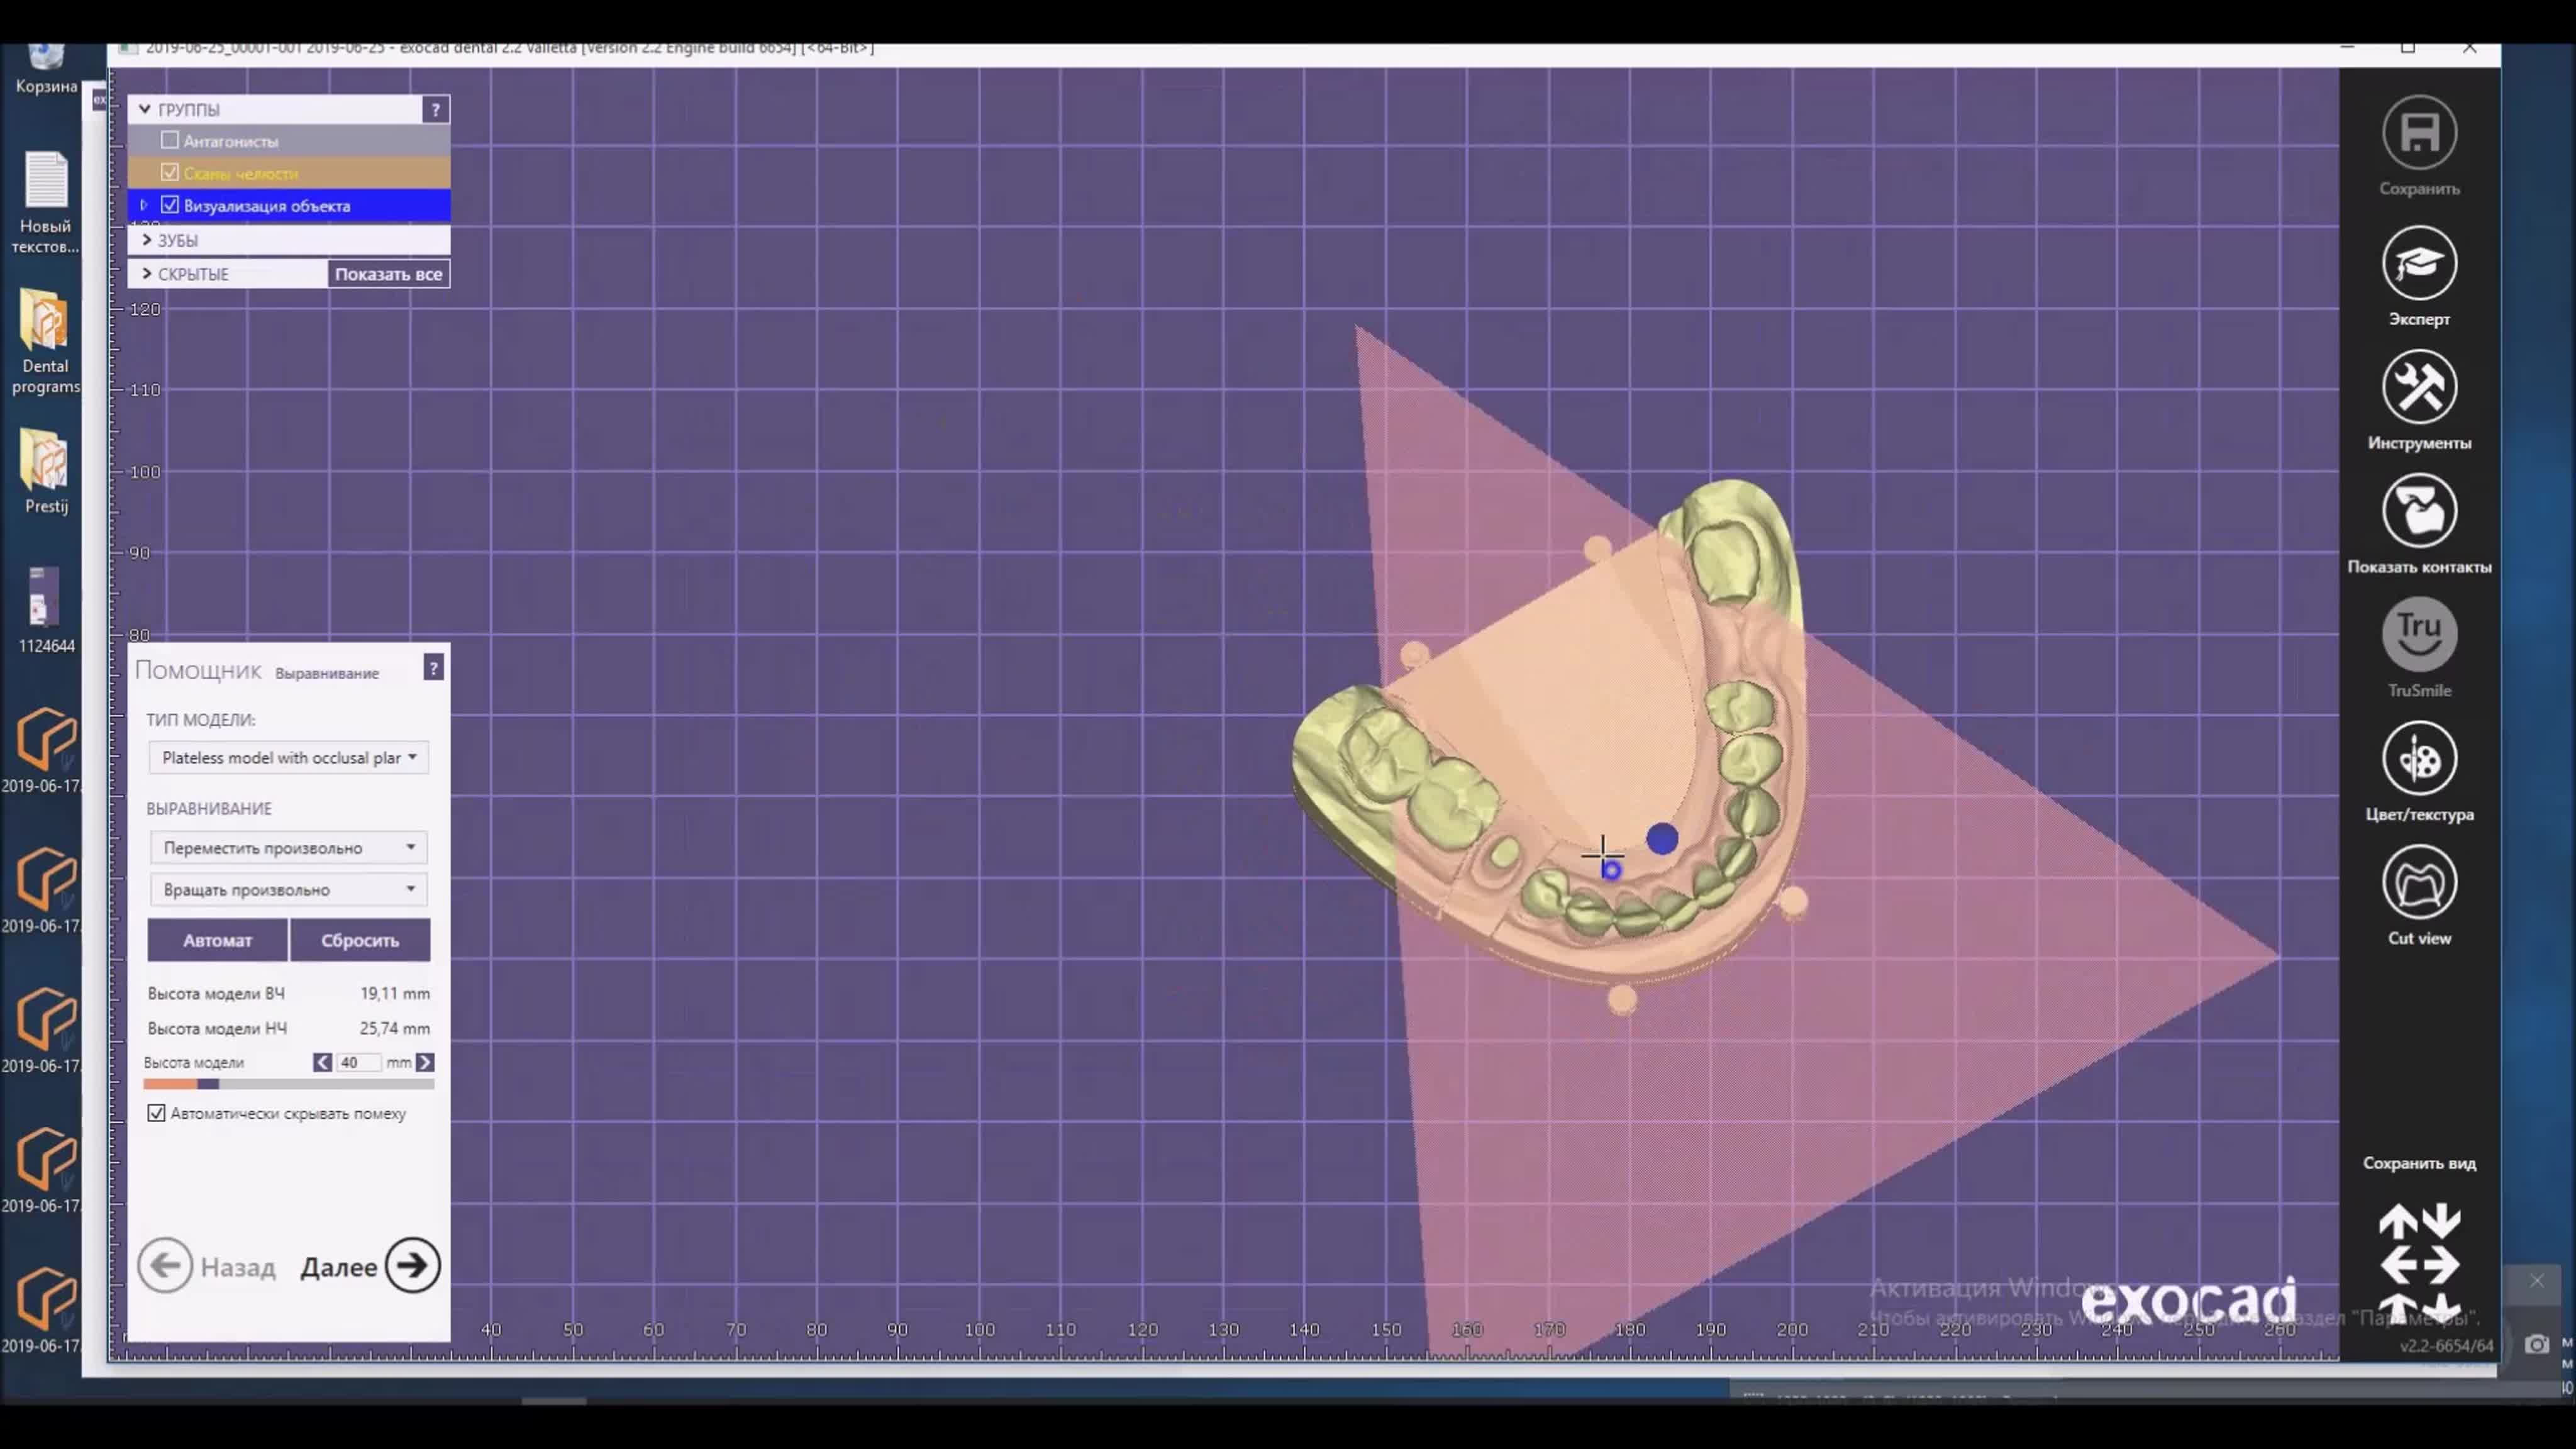Open help for the Группы panel
Screen dimensions: 2576x1449
[435, 109]
